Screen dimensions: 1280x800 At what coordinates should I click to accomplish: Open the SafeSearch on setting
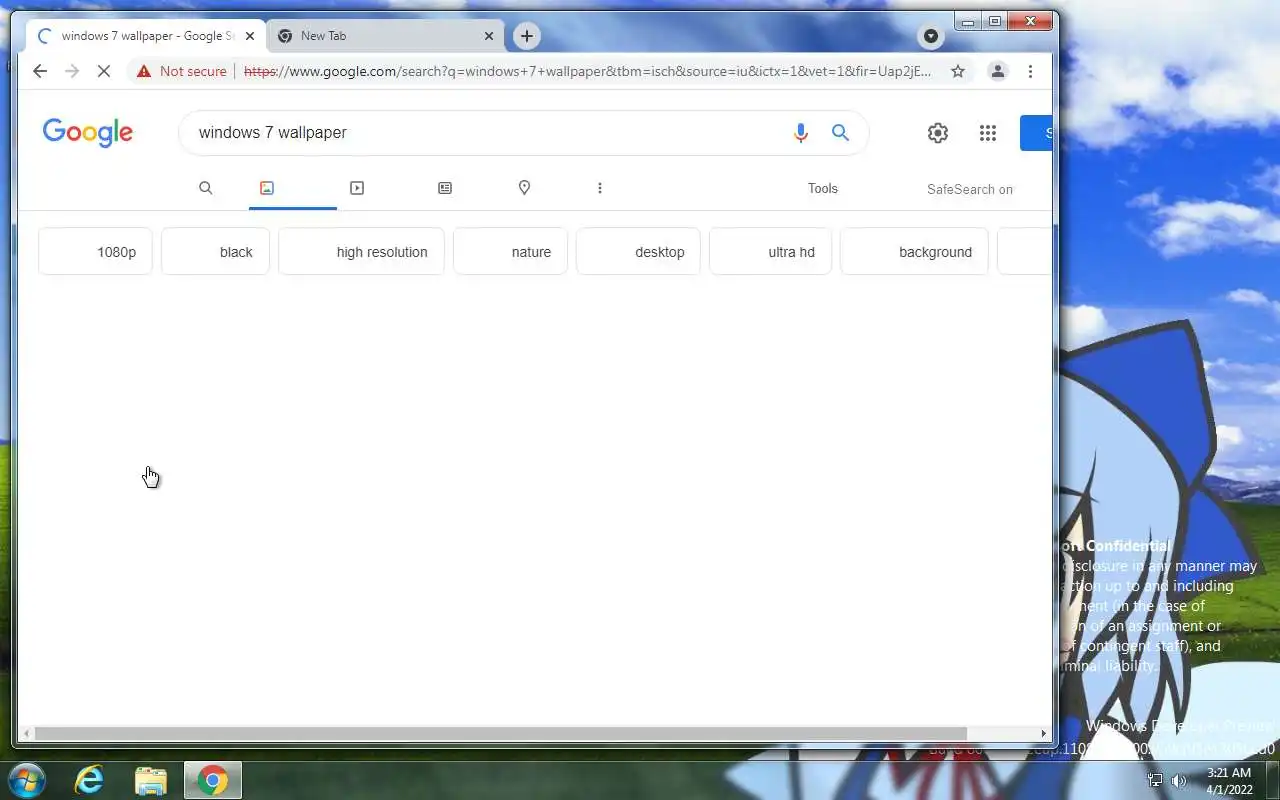pyautogui.click(x=969, y=189)
